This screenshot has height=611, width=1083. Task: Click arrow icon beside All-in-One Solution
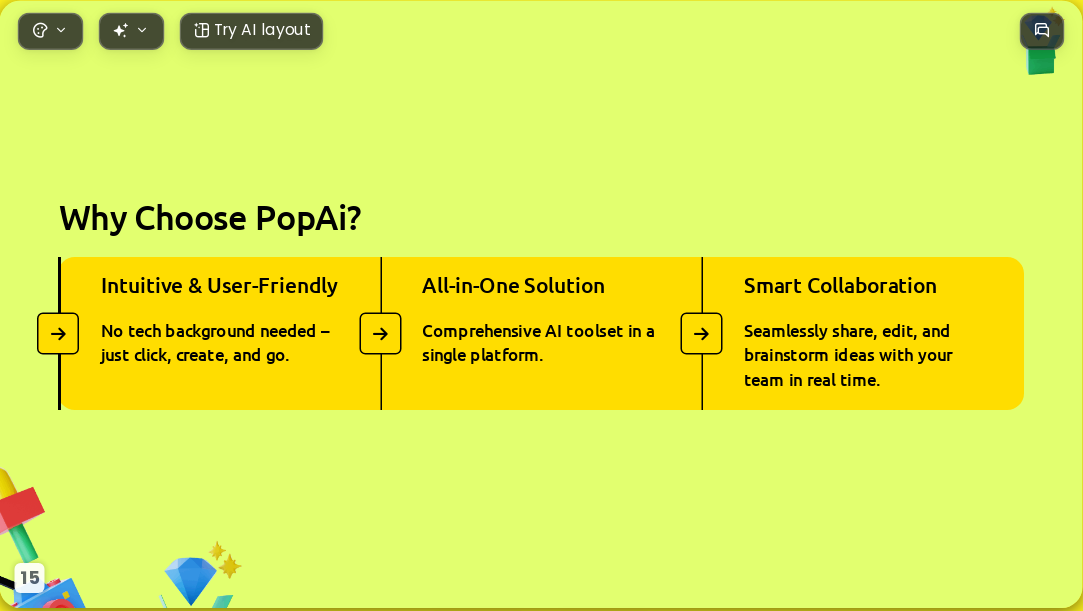pyautogui.click(x=381, y=333)
